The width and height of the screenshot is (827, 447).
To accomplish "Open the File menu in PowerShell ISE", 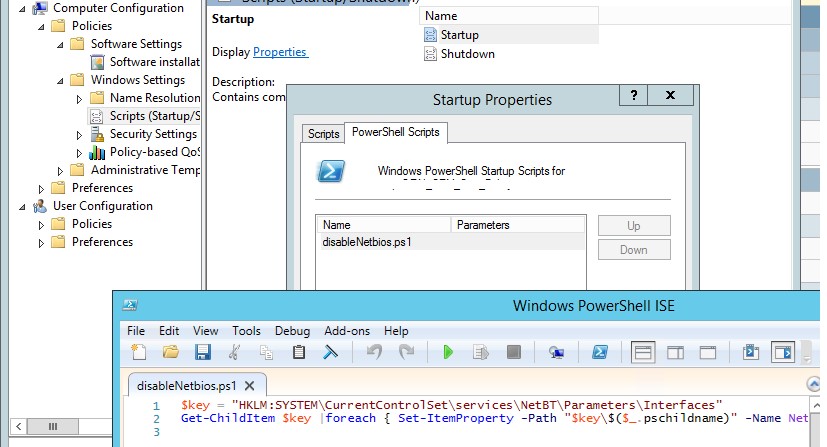I will click(136, 331).
